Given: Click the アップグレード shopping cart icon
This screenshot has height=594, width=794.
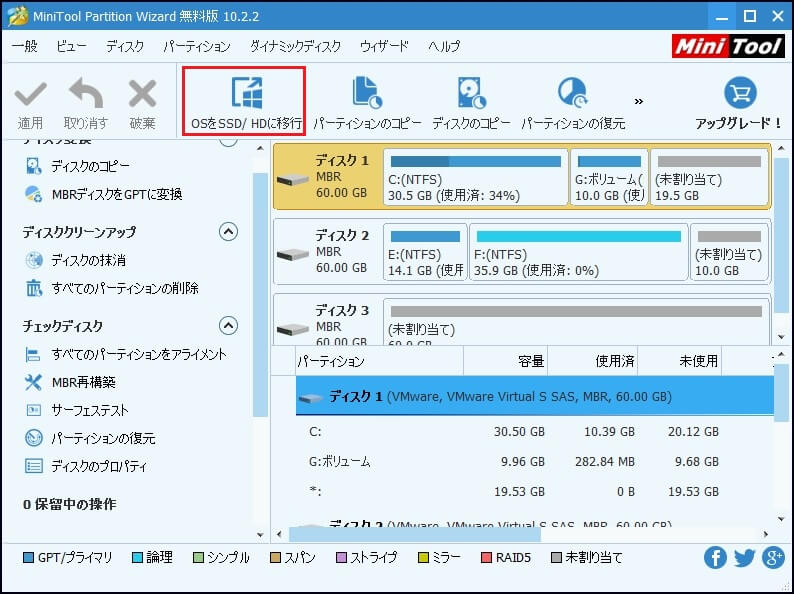Looking at the screenshot, I should (740, 93).
